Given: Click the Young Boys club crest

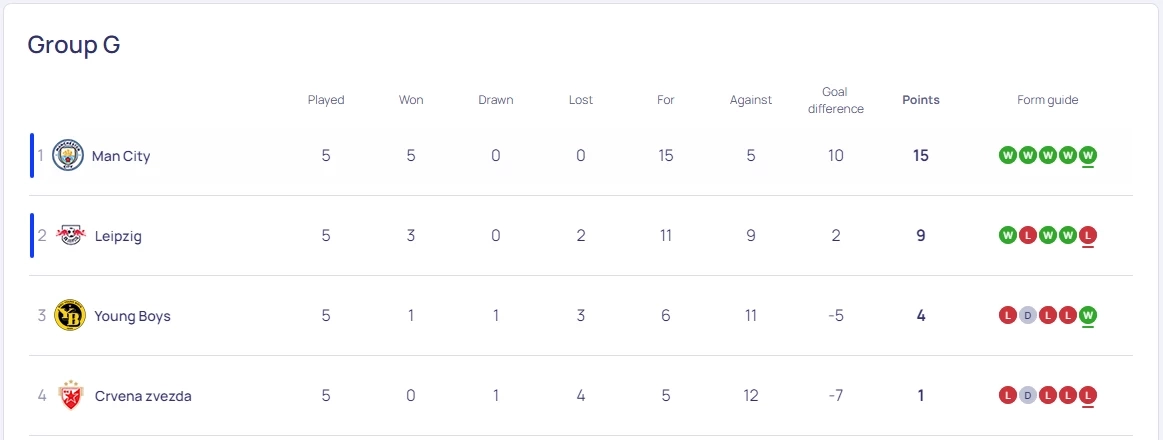Looking at the screenshot, I should click(x=70, y=316).
